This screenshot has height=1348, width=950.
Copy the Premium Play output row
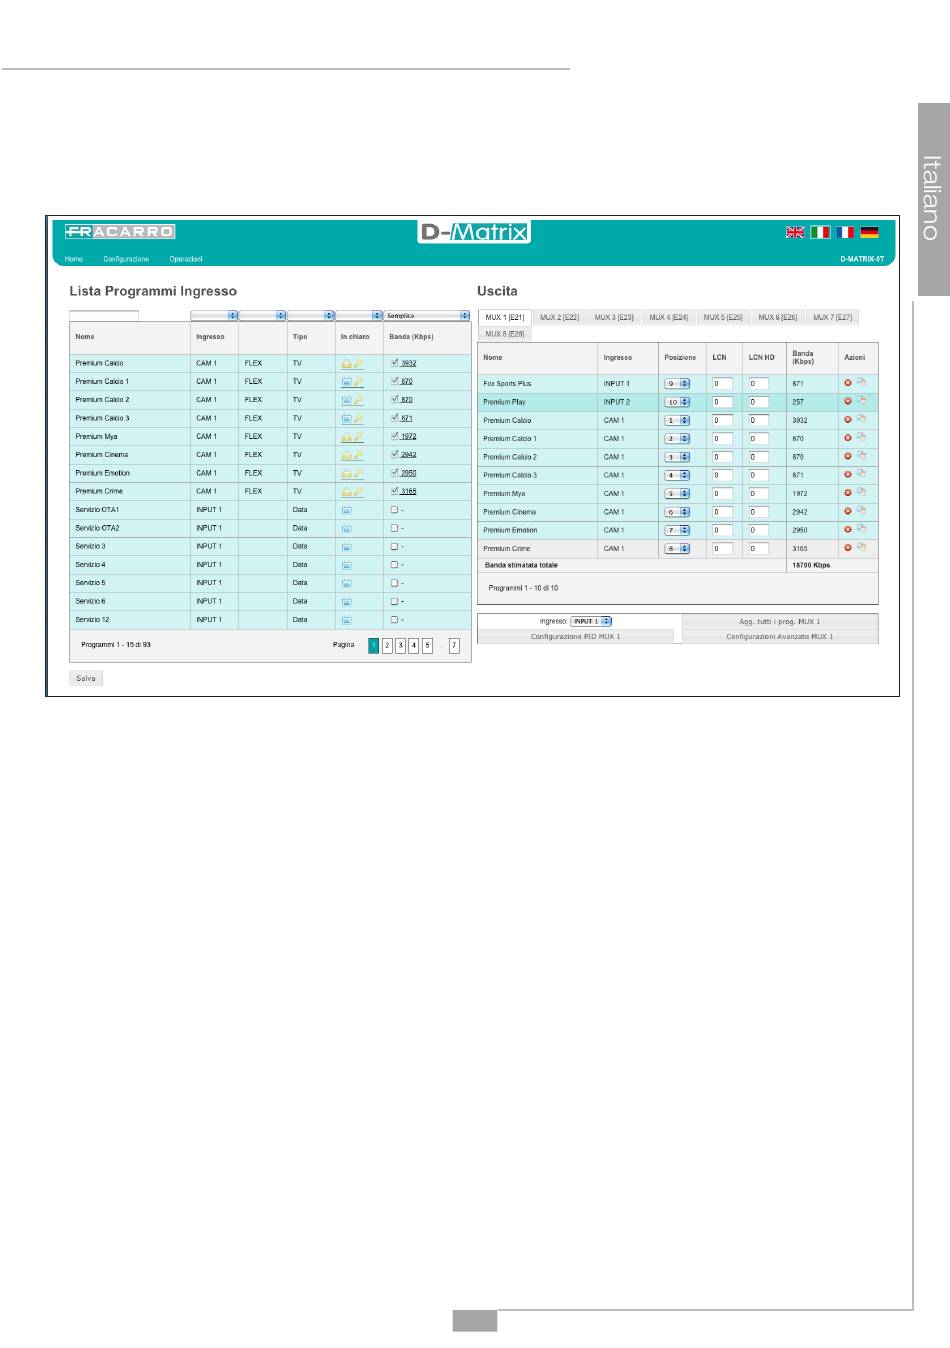click(x=861, y=400)
